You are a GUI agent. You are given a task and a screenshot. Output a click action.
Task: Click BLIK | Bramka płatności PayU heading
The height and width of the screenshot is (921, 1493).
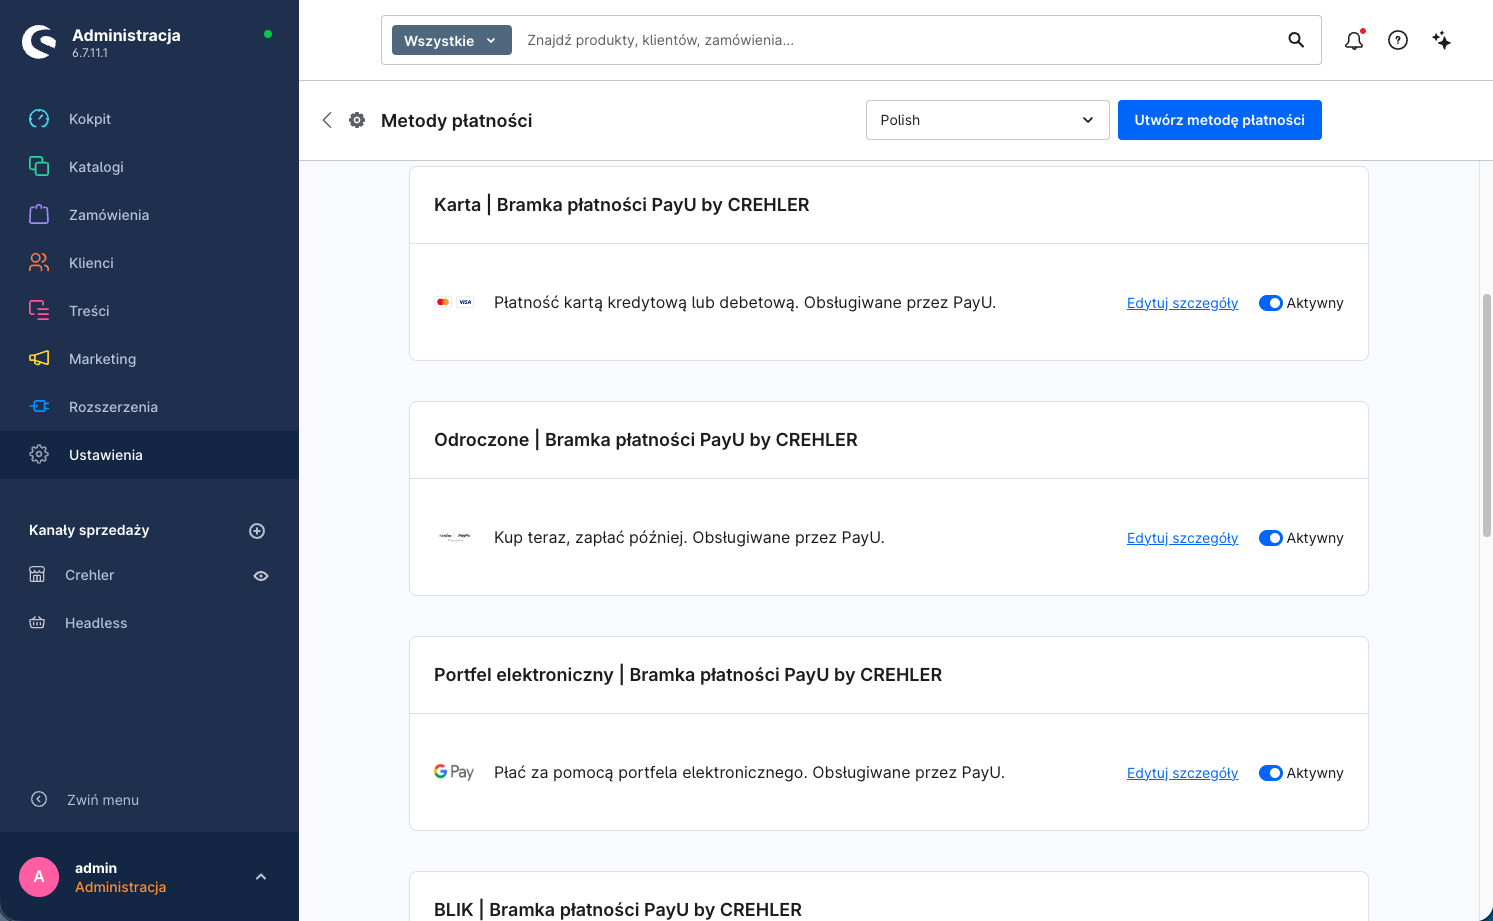point(618,910)
